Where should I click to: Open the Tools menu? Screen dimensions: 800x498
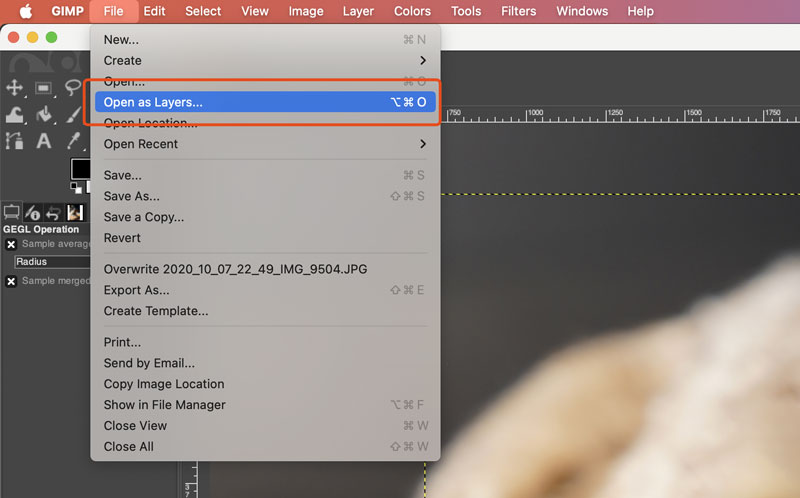[x=466, y=11]
